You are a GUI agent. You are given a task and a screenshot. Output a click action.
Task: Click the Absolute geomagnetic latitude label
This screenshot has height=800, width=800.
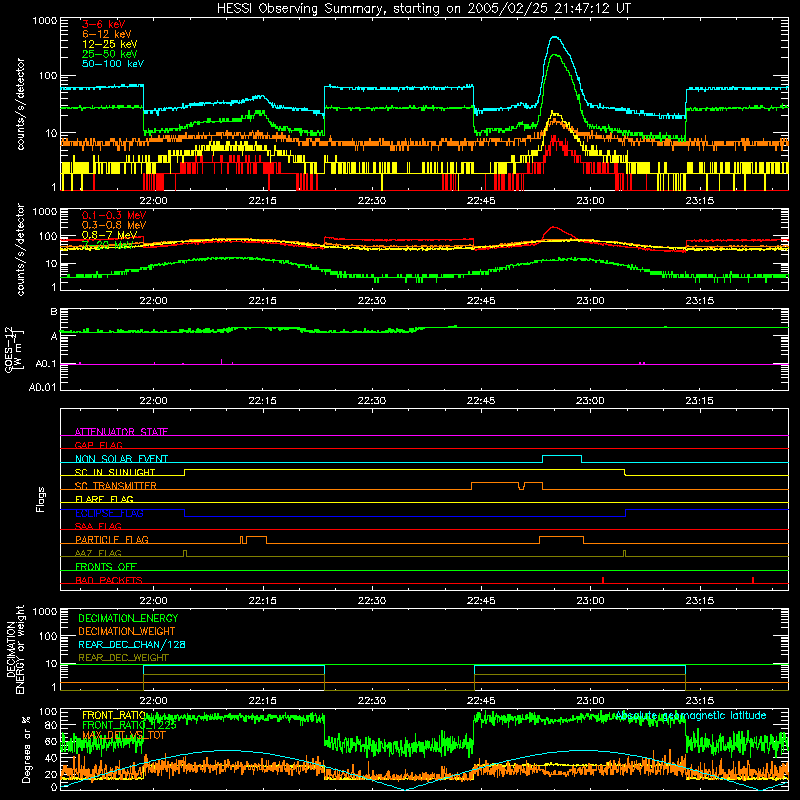point(691,716)
